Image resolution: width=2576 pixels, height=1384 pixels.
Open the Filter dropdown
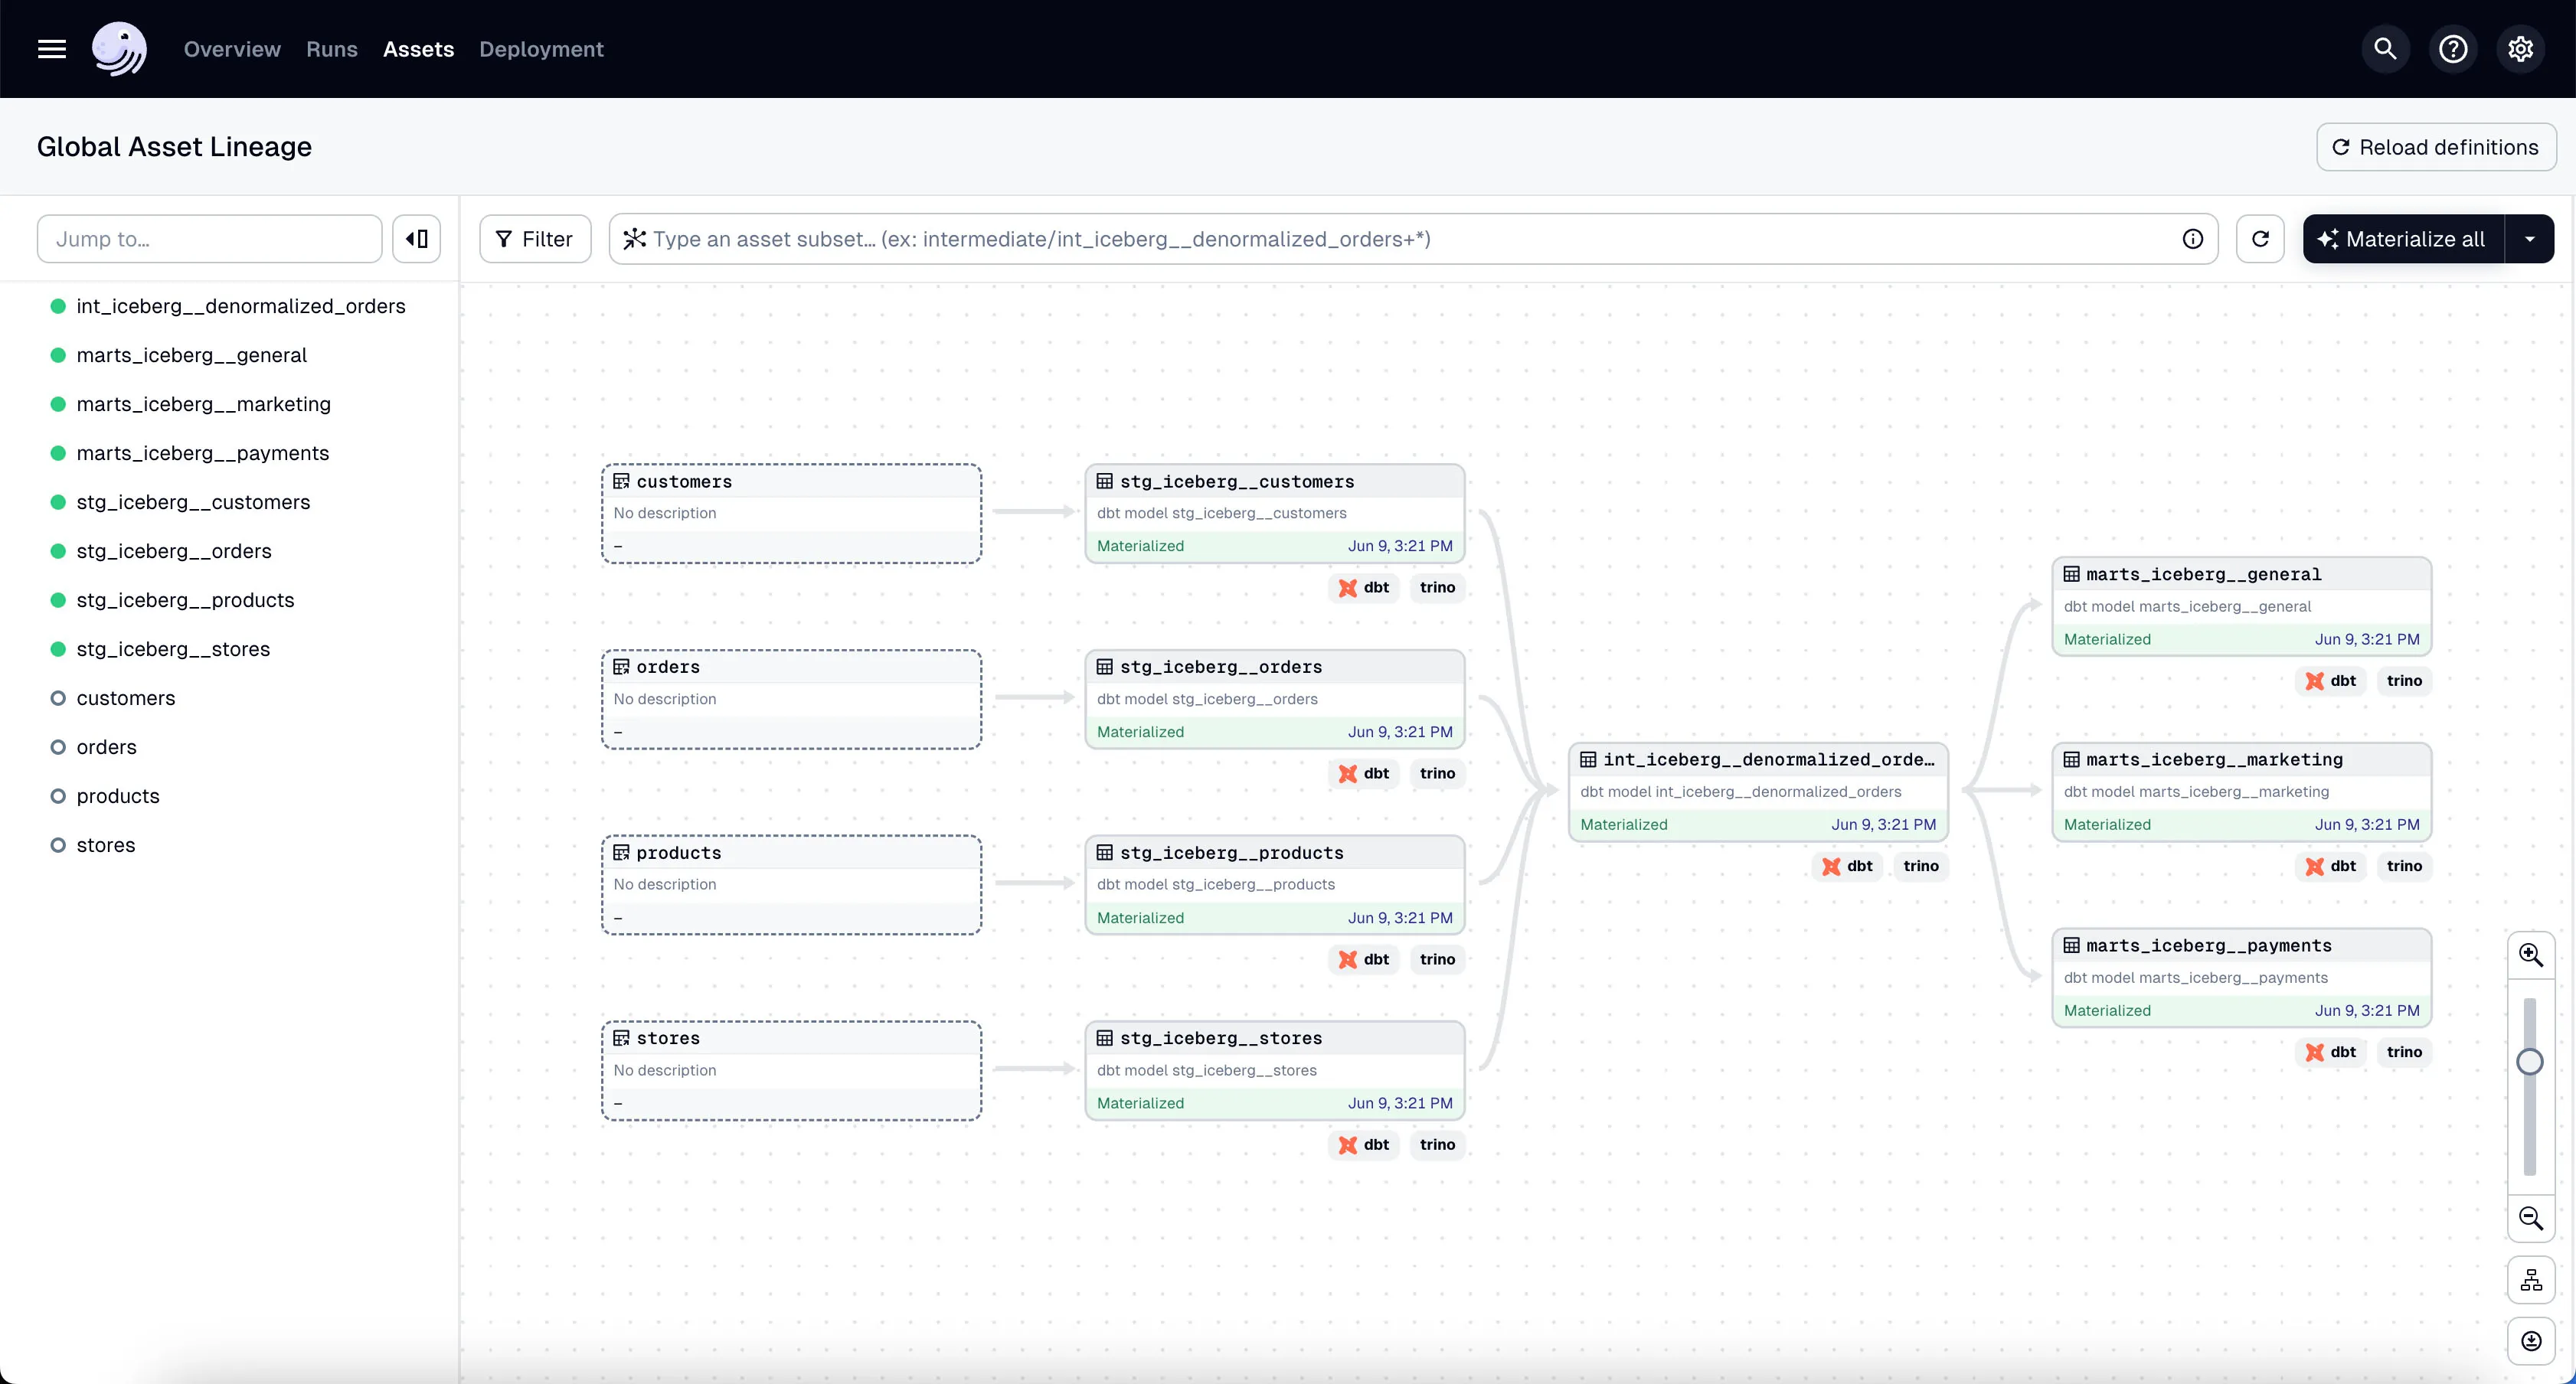pyautogui.click(x=535, y=239)
